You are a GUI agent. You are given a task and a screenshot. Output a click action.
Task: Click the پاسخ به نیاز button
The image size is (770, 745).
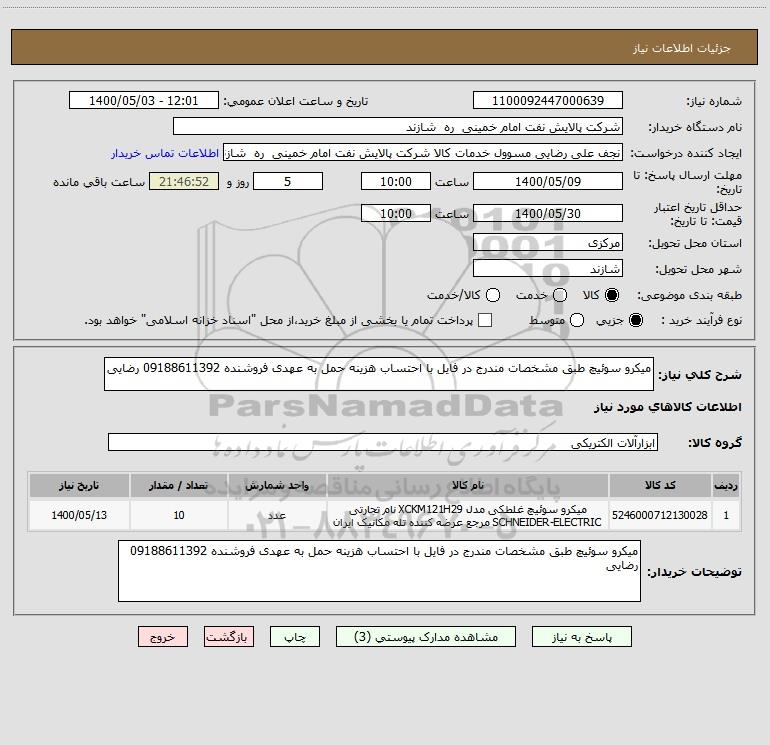(x=581, y=637)
